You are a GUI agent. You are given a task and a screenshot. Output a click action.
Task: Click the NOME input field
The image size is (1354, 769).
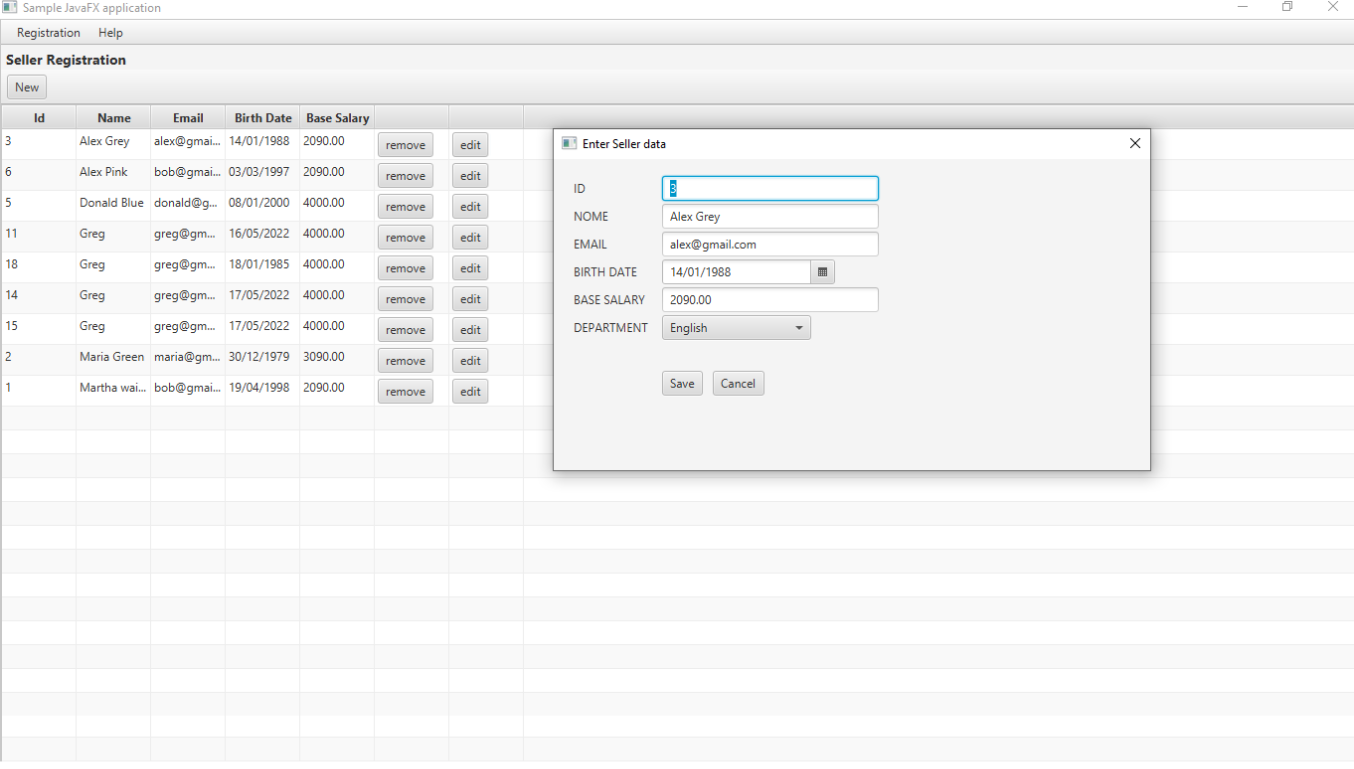[x=769, y=216]
